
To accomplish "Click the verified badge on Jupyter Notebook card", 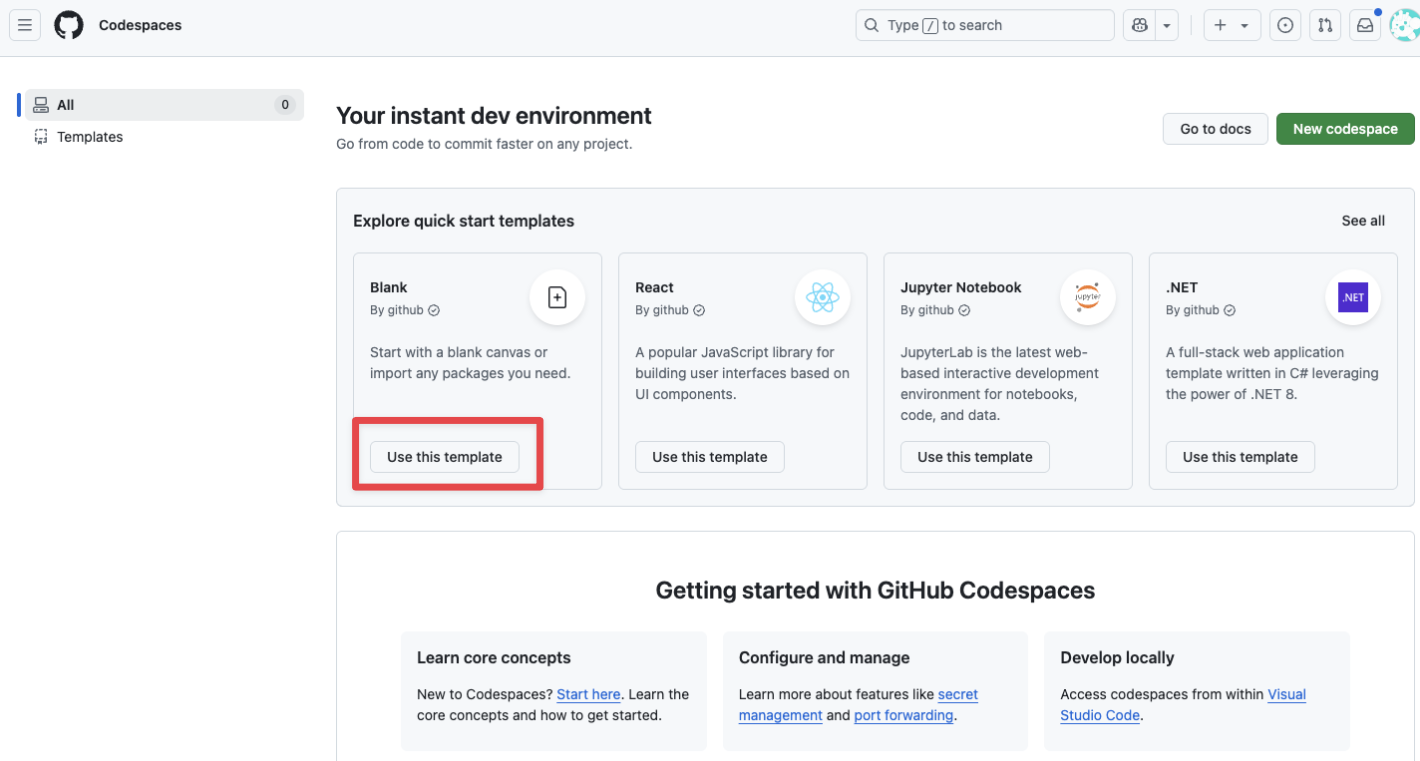I will point(964,310).
